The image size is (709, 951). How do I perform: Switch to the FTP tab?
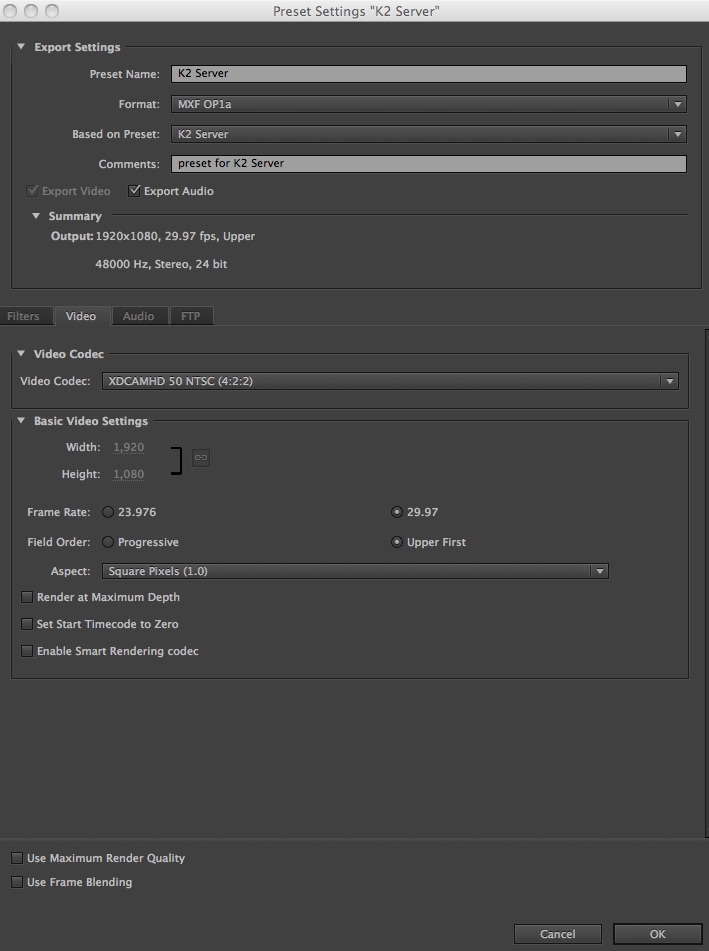(190, 316)
